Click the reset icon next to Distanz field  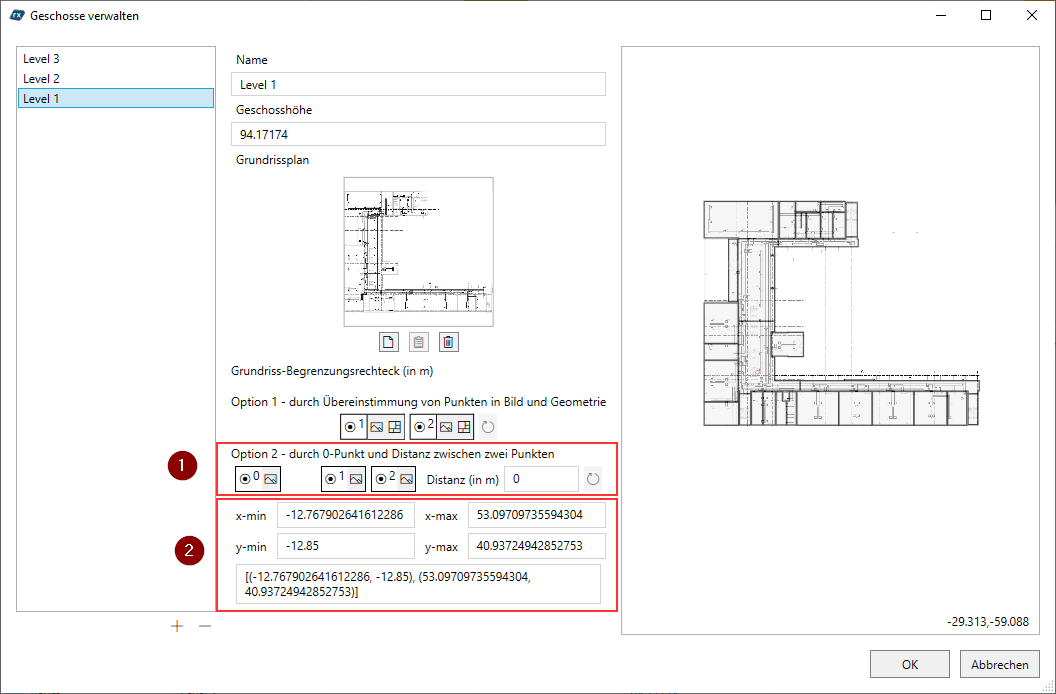(x=593, y=479)
